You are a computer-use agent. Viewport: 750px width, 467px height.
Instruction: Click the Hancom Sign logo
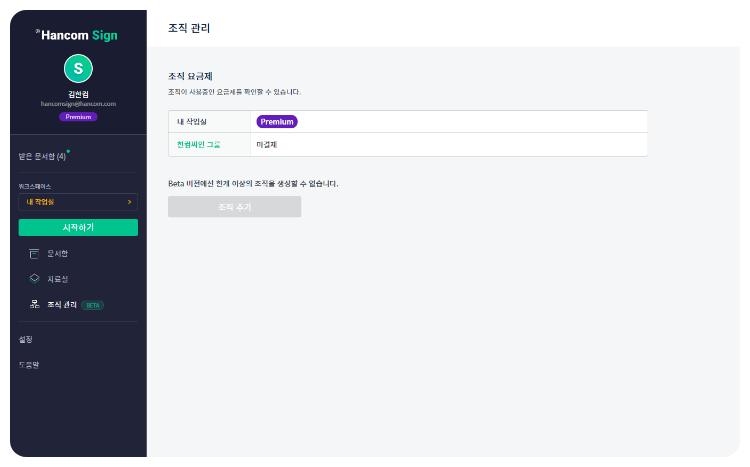pos(77,35)
